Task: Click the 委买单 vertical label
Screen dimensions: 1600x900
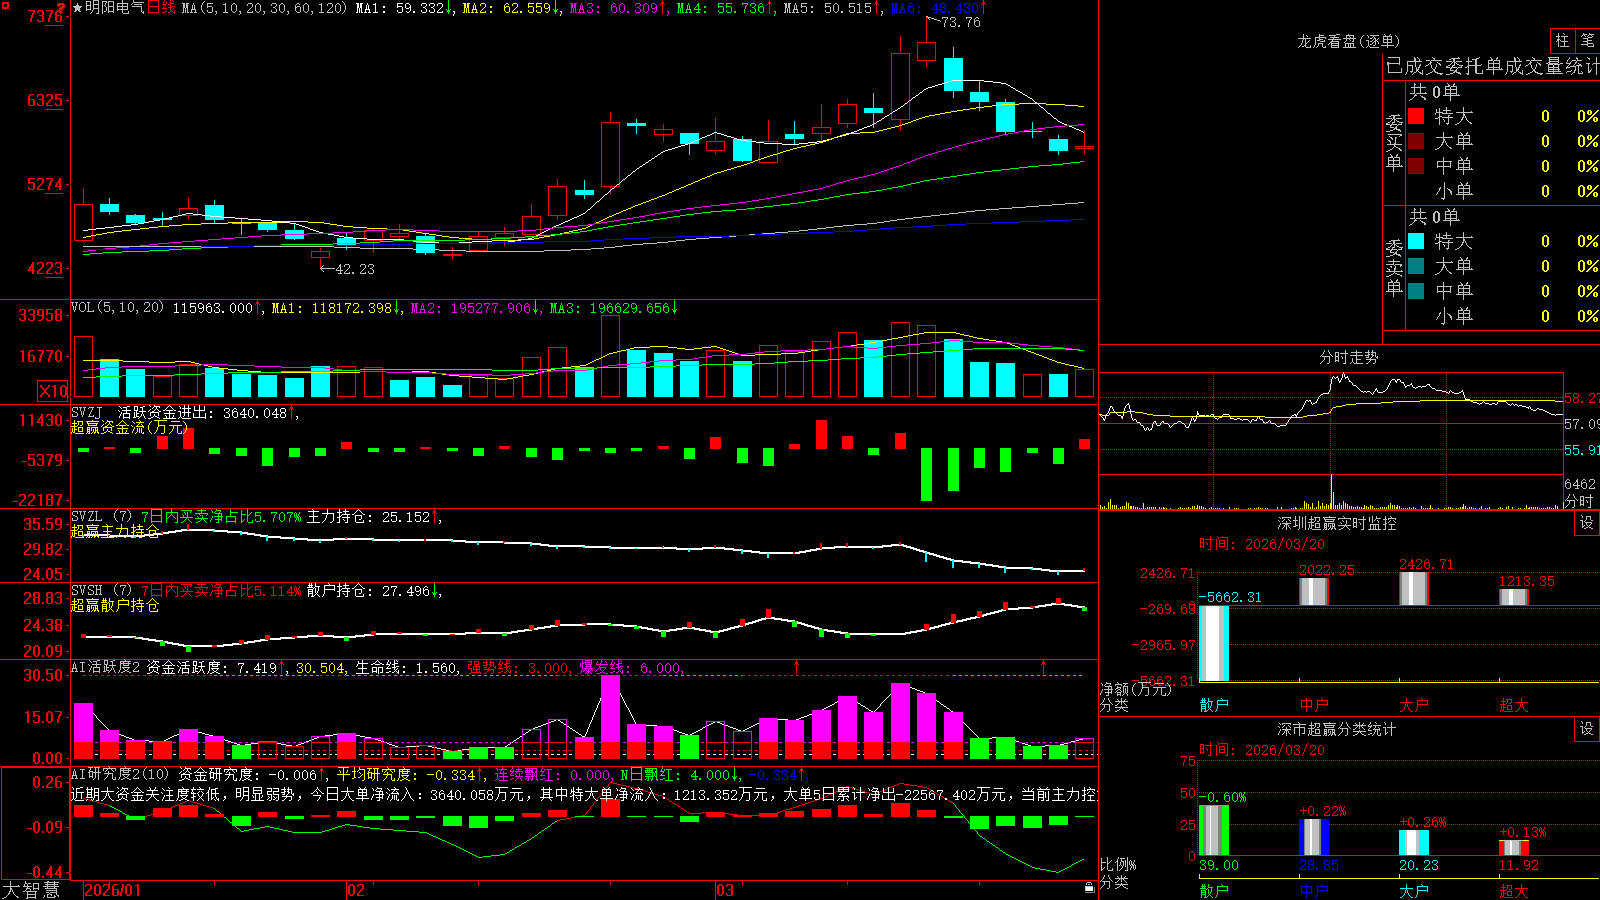Action: click(x=1394, y=142)
